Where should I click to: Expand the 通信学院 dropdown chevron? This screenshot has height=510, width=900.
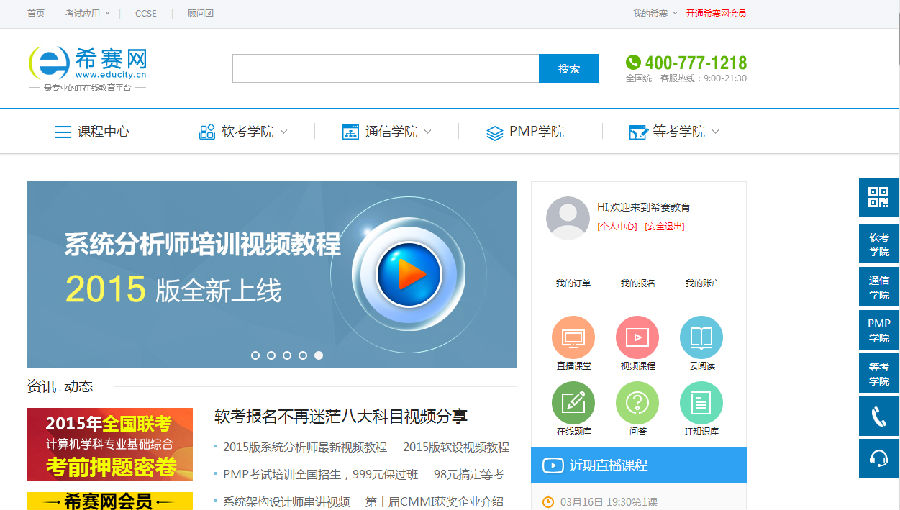pos(428,131)
